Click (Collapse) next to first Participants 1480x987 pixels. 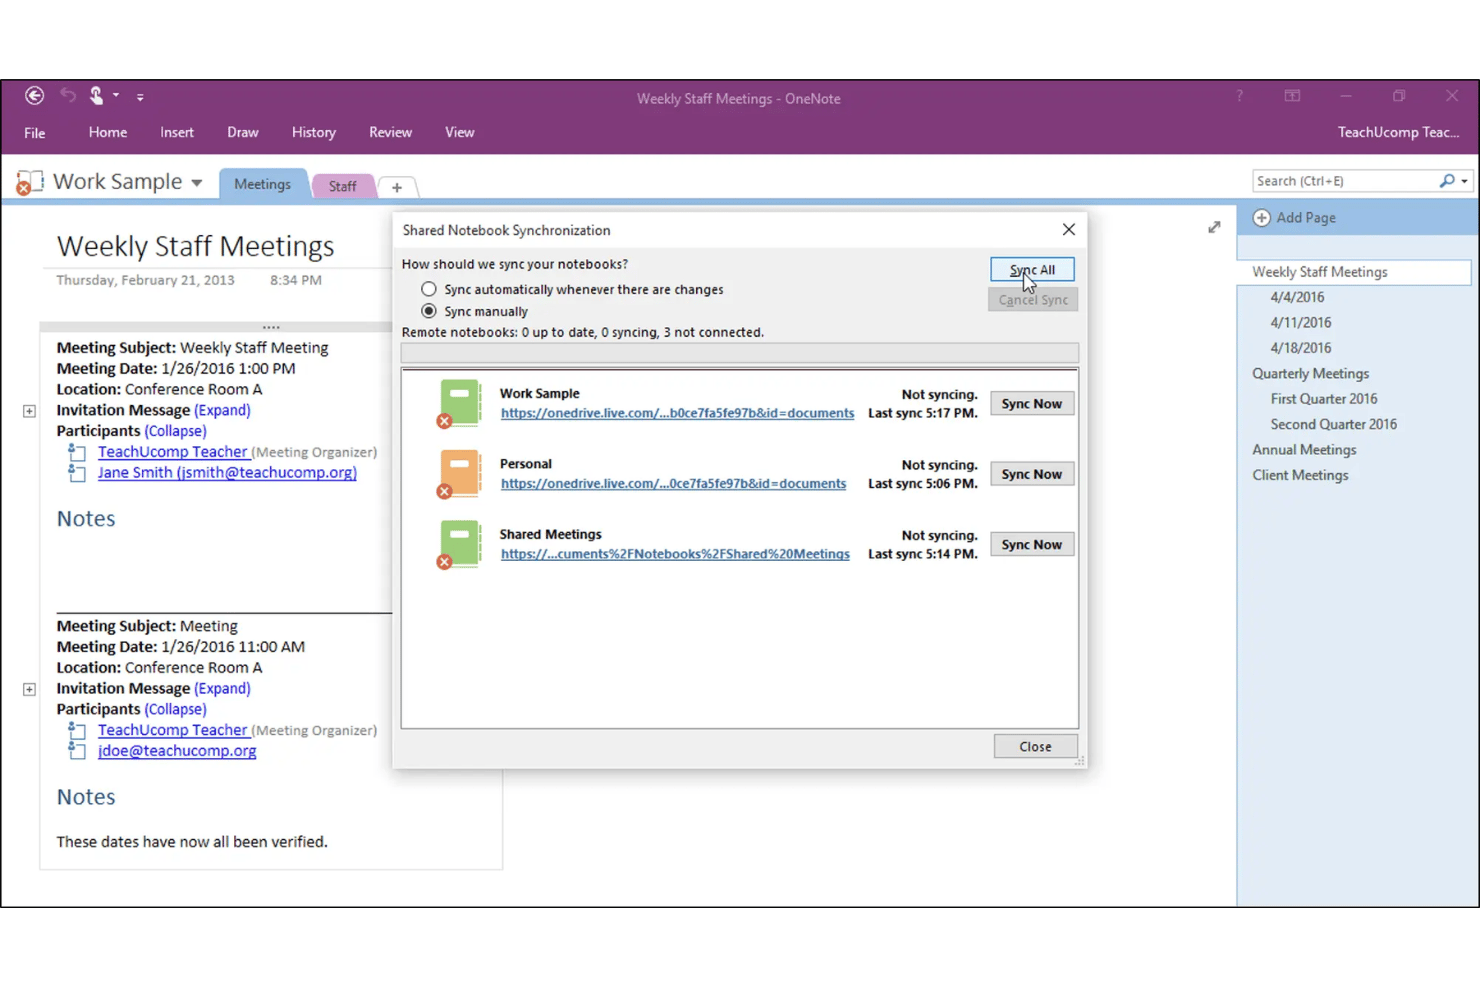coord(175,431)
